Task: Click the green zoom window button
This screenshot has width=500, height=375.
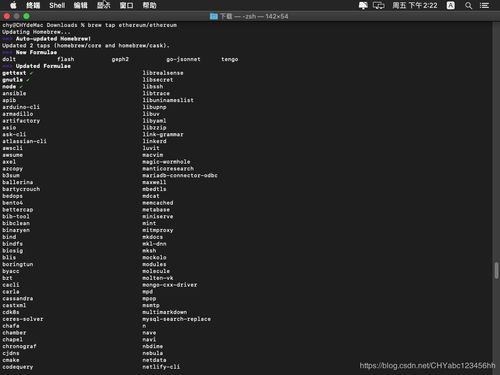Action: tap(26, 16)
